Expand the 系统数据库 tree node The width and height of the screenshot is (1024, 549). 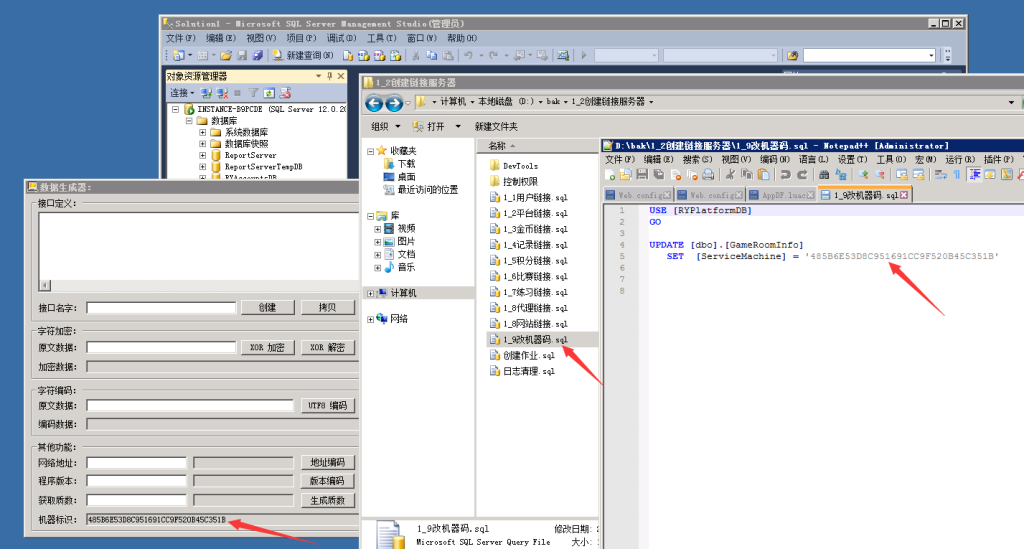click(202, 132)
